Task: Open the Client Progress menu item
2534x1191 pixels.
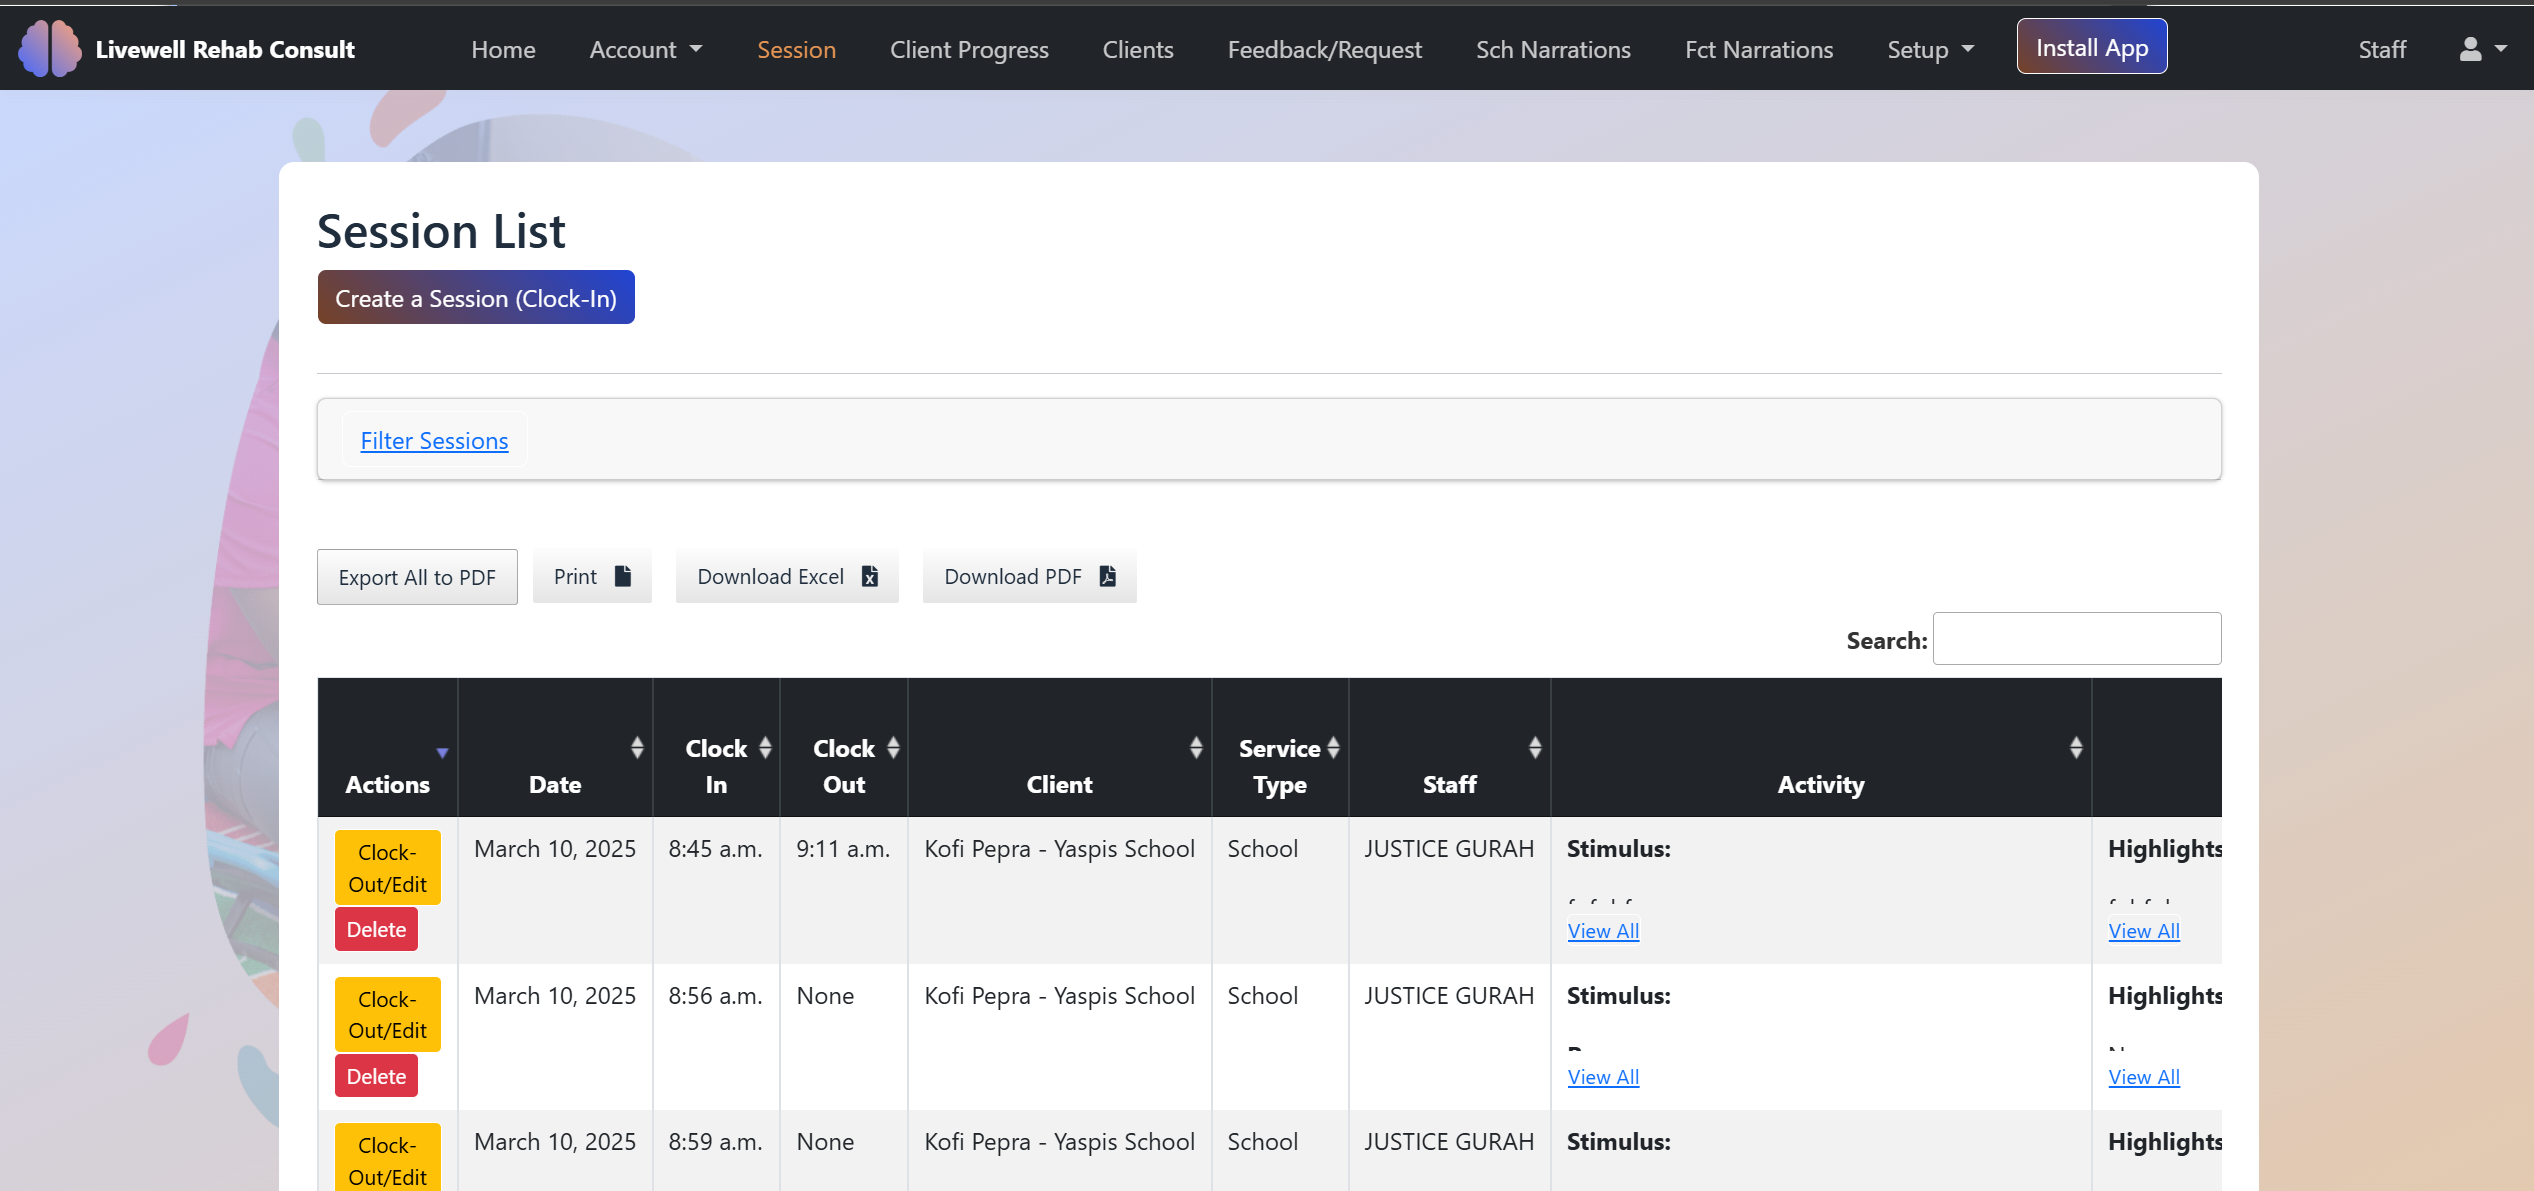Action: [x=969, y=49]
